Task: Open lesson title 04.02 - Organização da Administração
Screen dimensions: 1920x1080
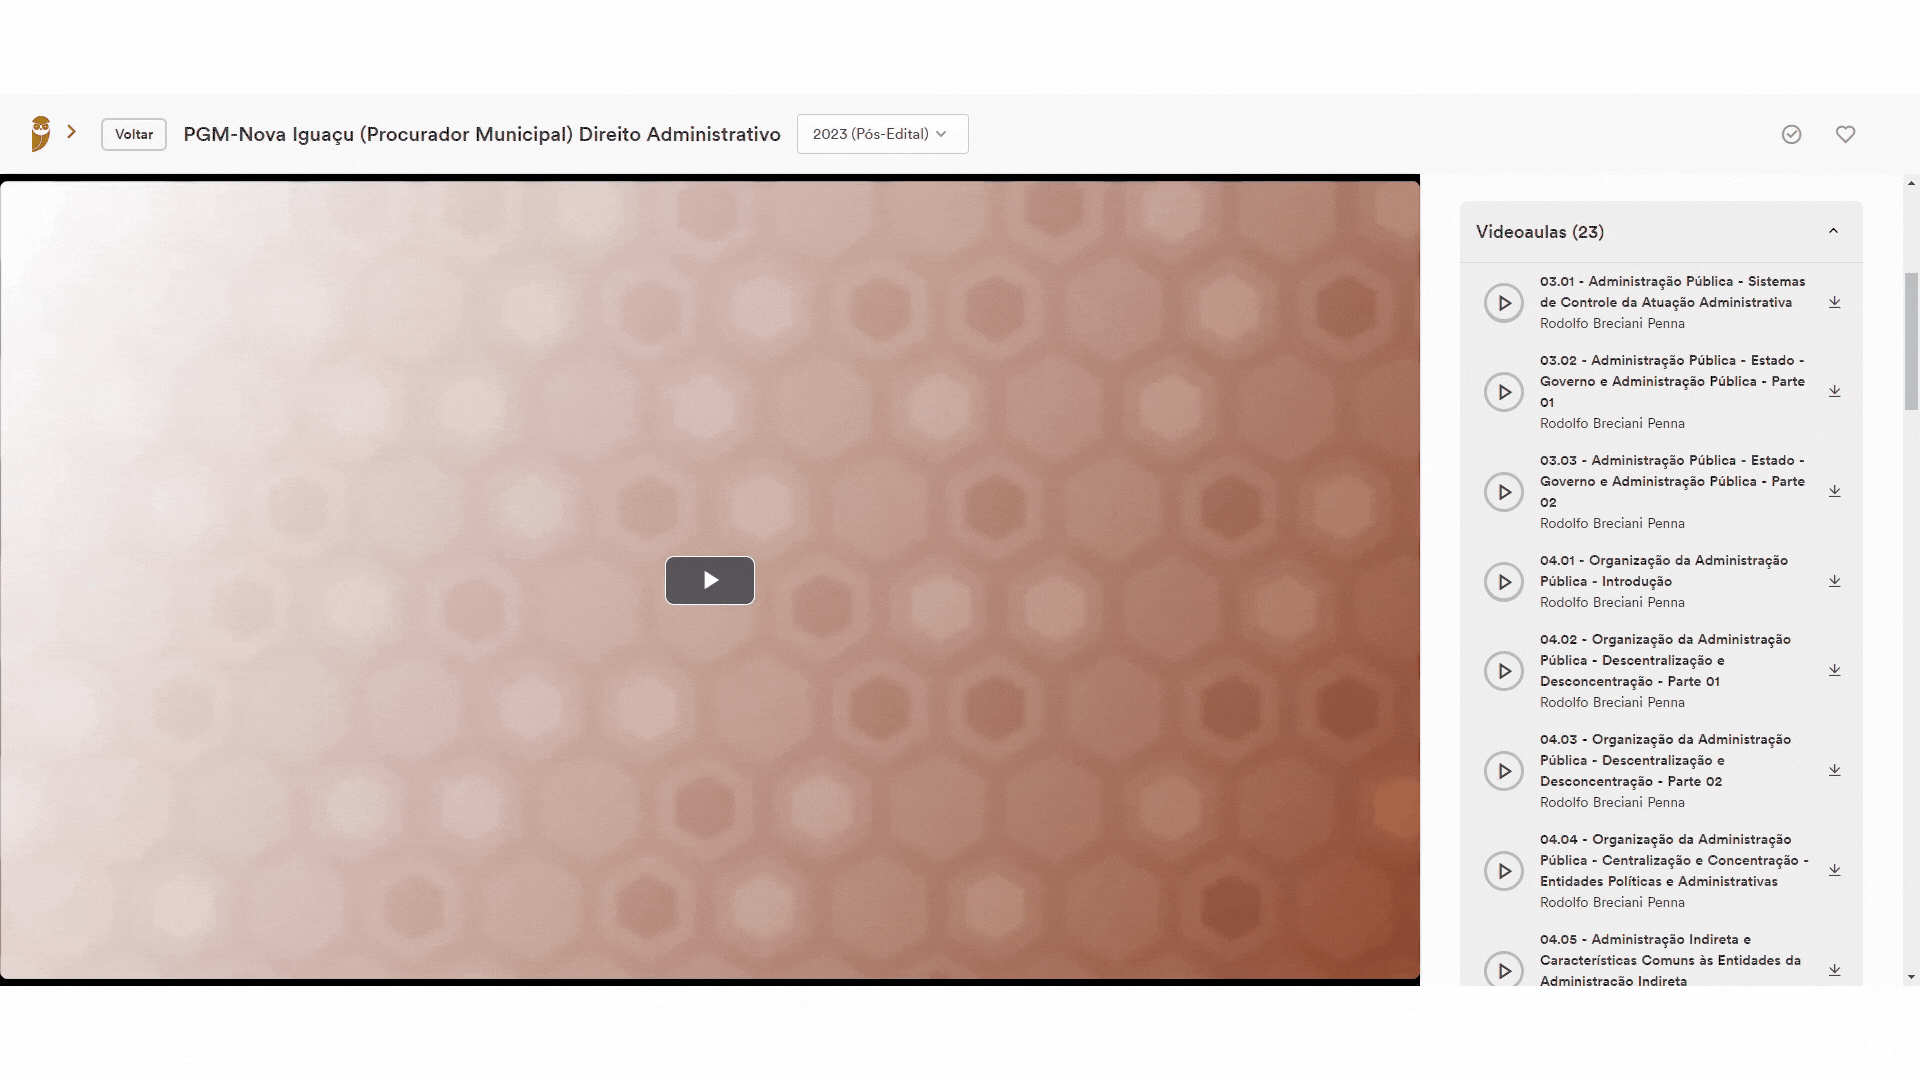Action: [1665, 660]
